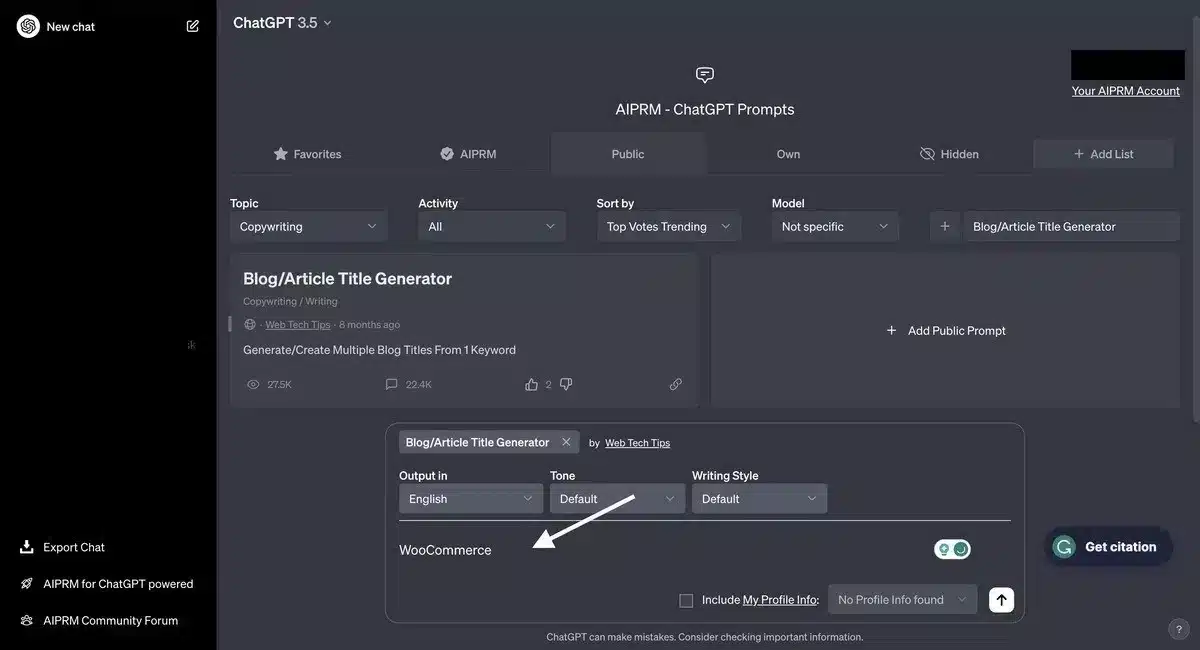Click the Add List tab
The height and width of the screenshot is (650, 1200).
click(x=1104, y=154)
